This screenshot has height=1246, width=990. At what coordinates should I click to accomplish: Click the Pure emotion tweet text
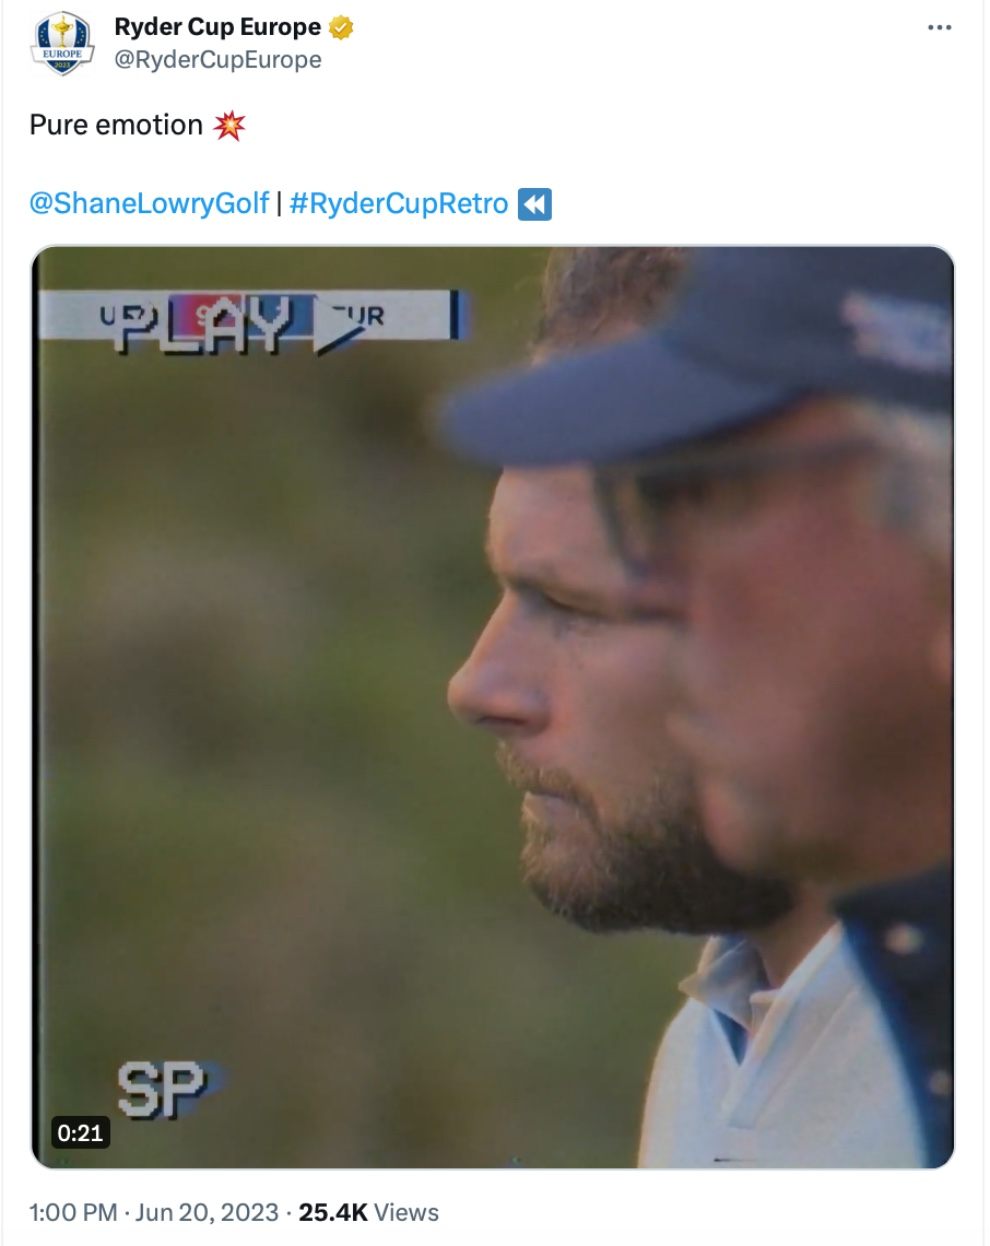pos(116,125)
